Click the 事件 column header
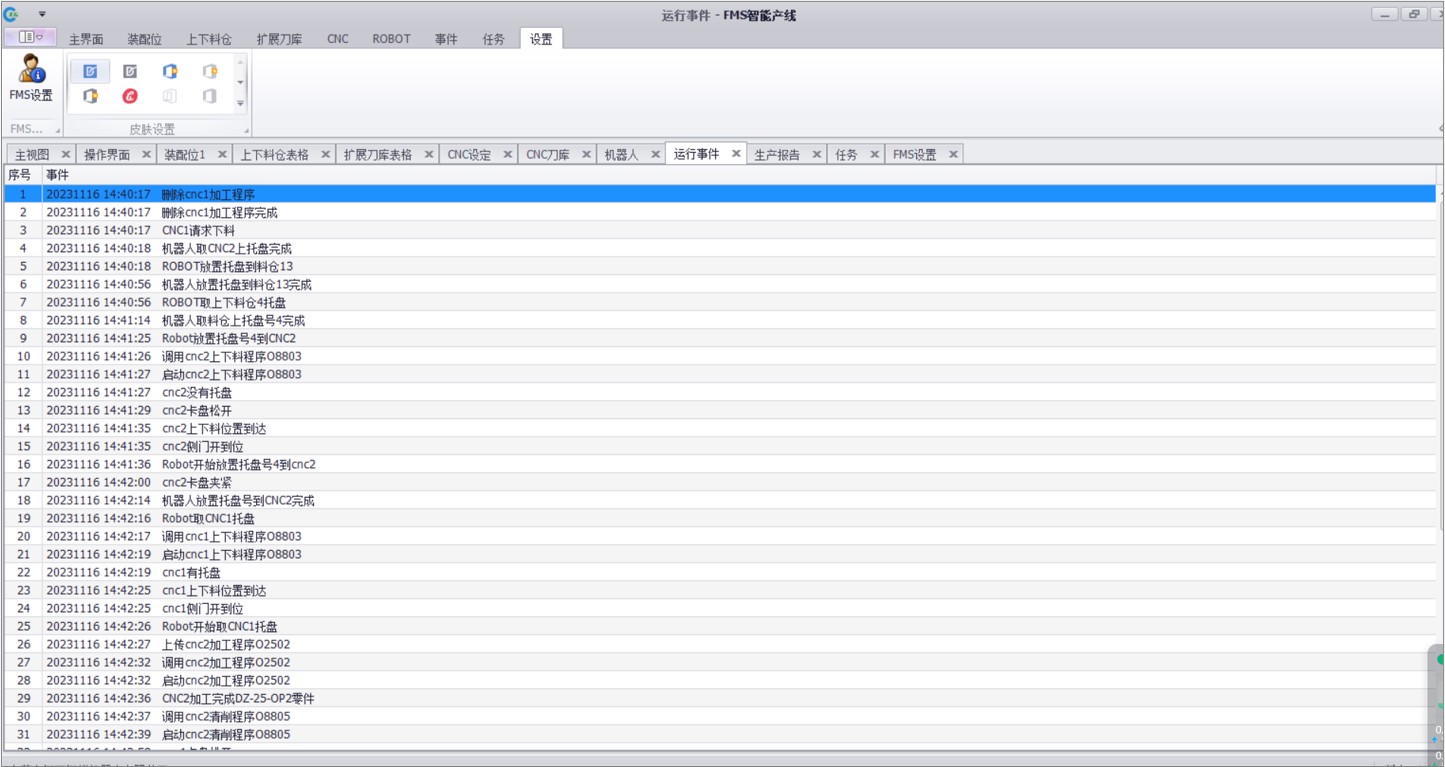Screen dimensions: 1445x767 [58, 175]
